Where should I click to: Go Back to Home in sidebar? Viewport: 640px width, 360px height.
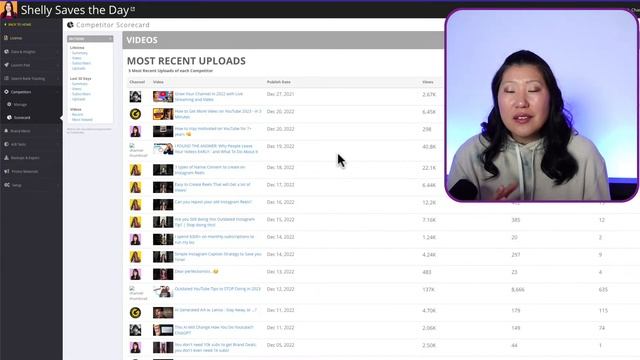point(18,24)
